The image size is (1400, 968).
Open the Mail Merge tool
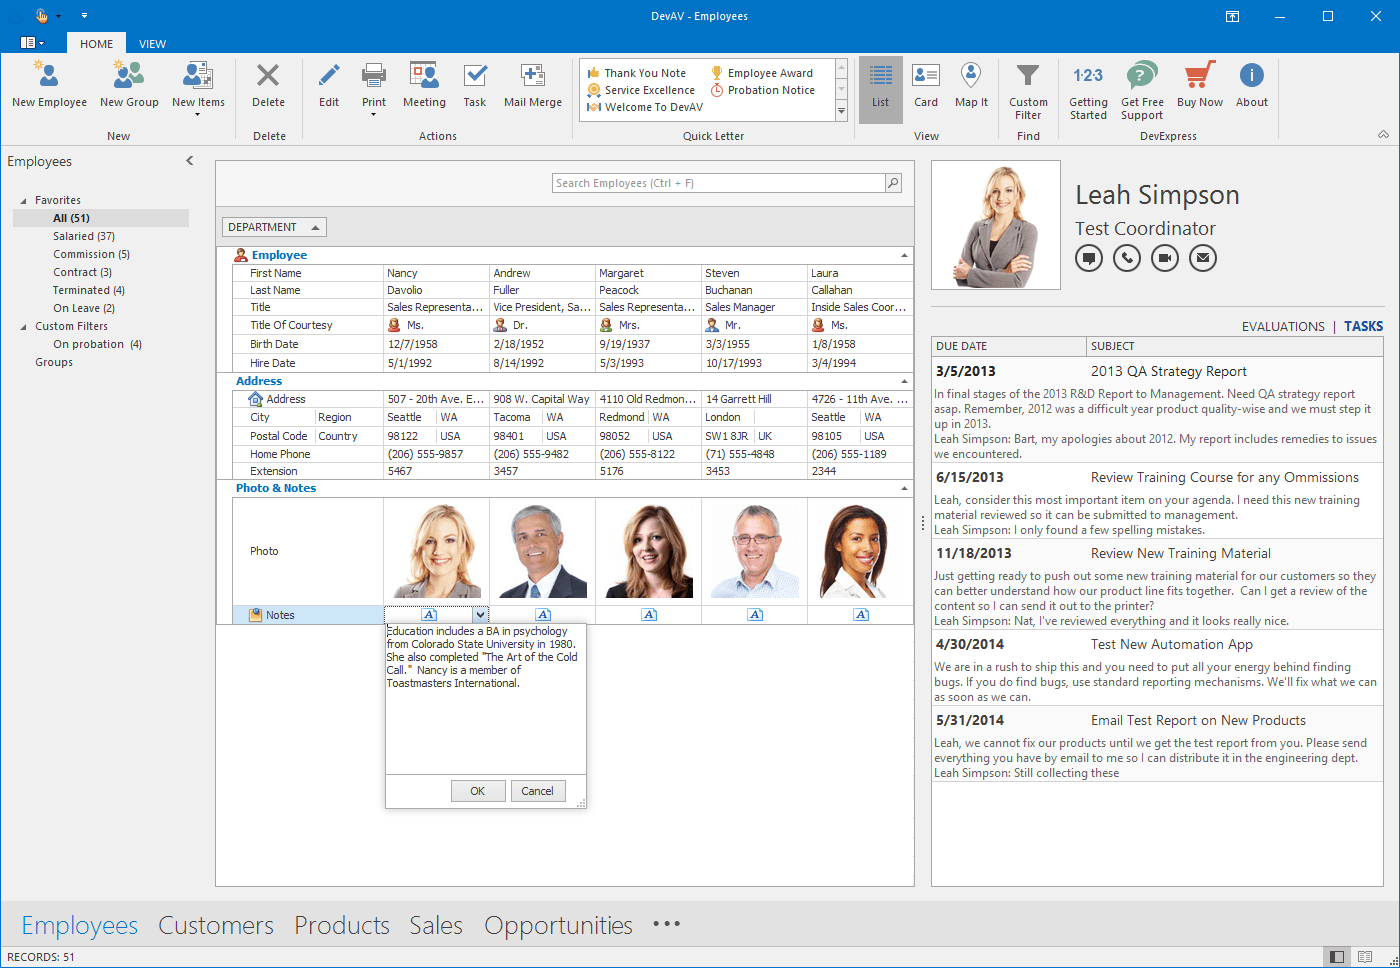pyautogui.click(x=532, y=88)
